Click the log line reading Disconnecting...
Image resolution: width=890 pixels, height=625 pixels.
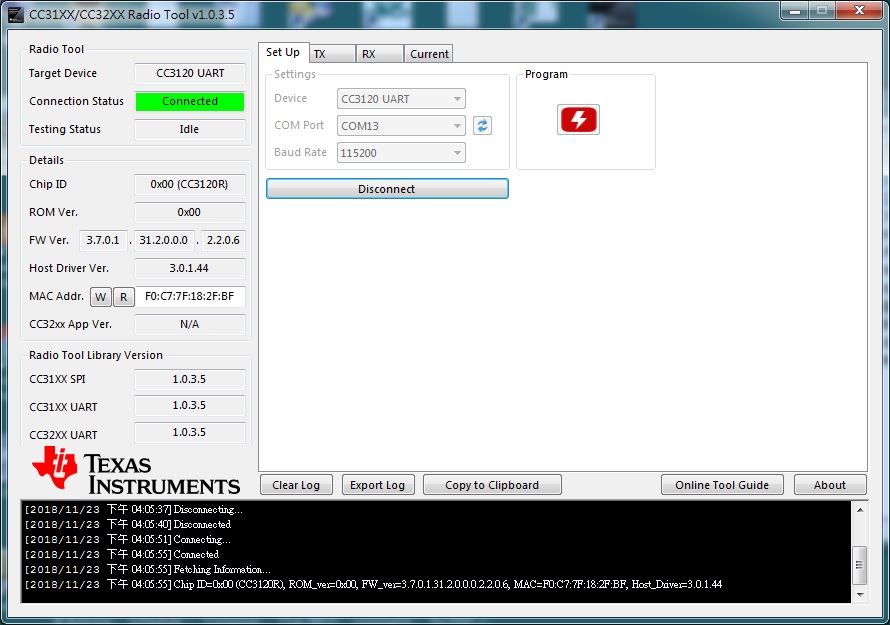click(133, 509)
